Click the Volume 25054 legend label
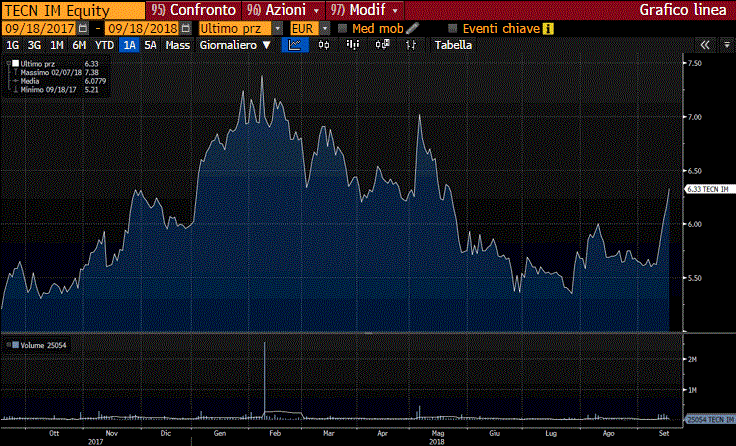This screenshot has width=736, height=446. [43, 345]
